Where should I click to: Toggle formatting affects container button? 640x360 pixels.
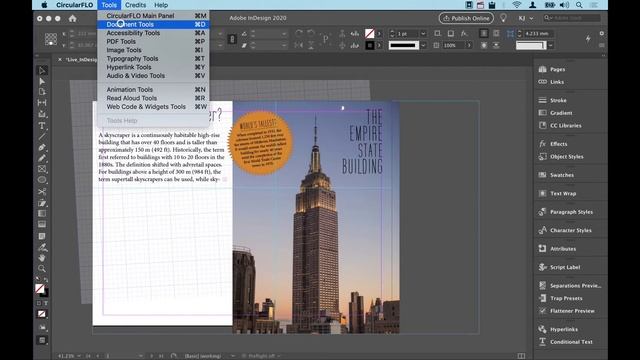click(39, 303)
